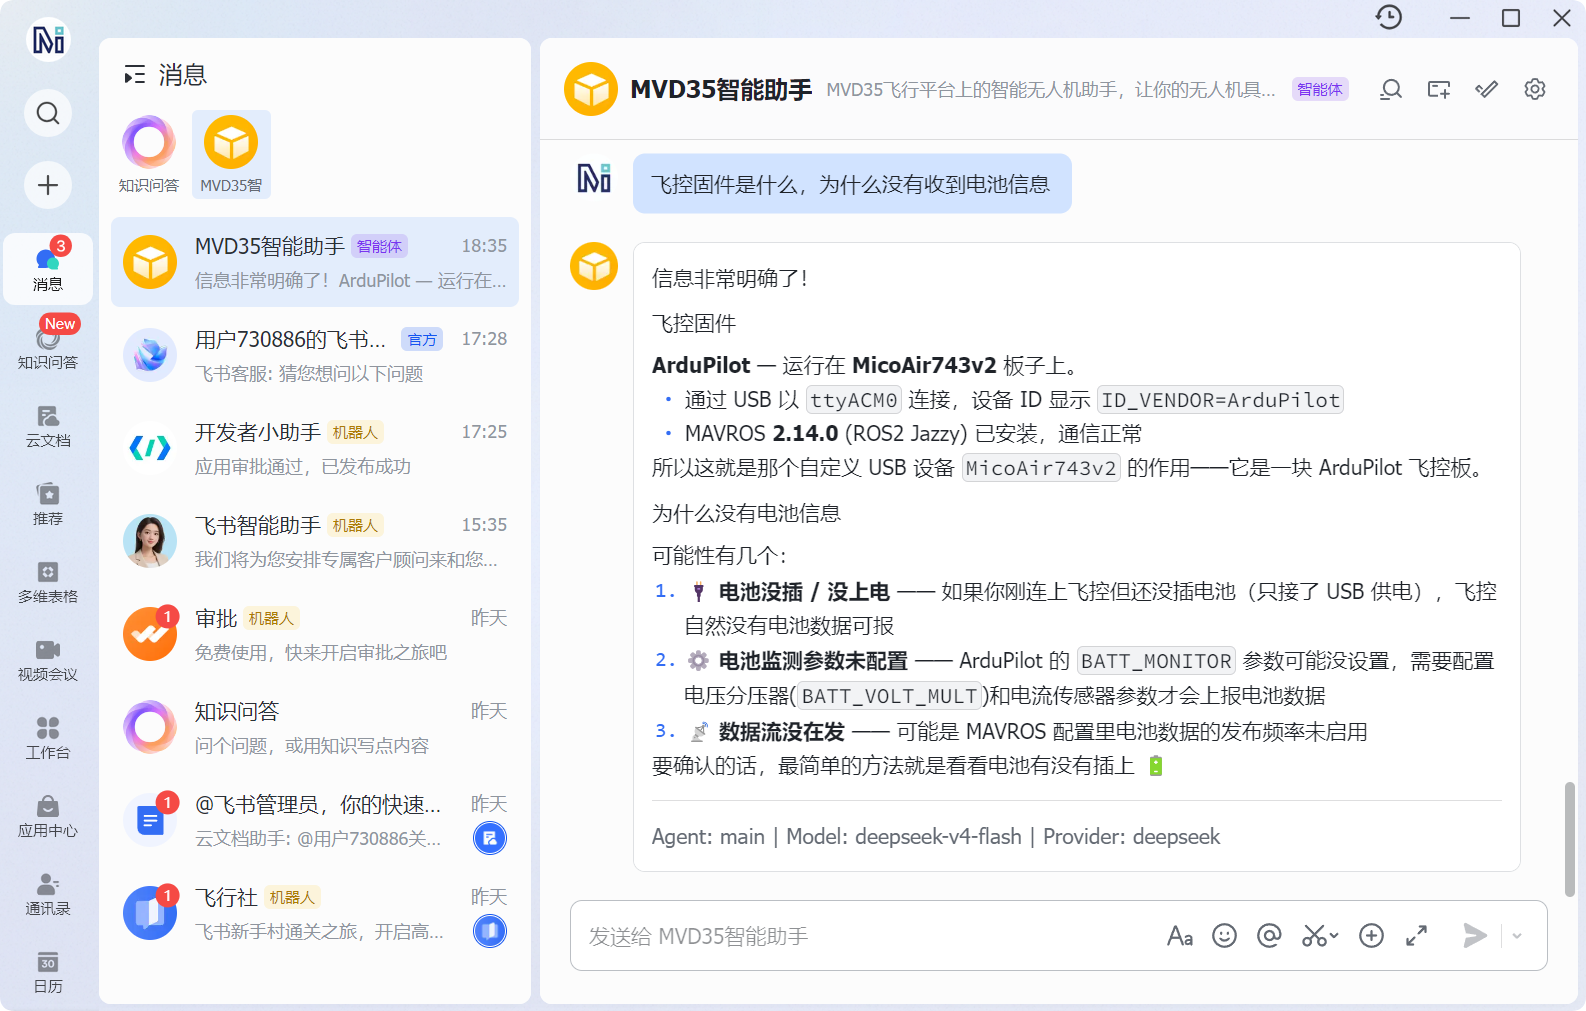1586x1011 pixels.
Task: Open the 飞书智能助手 chat
Action: click(315, 541)
